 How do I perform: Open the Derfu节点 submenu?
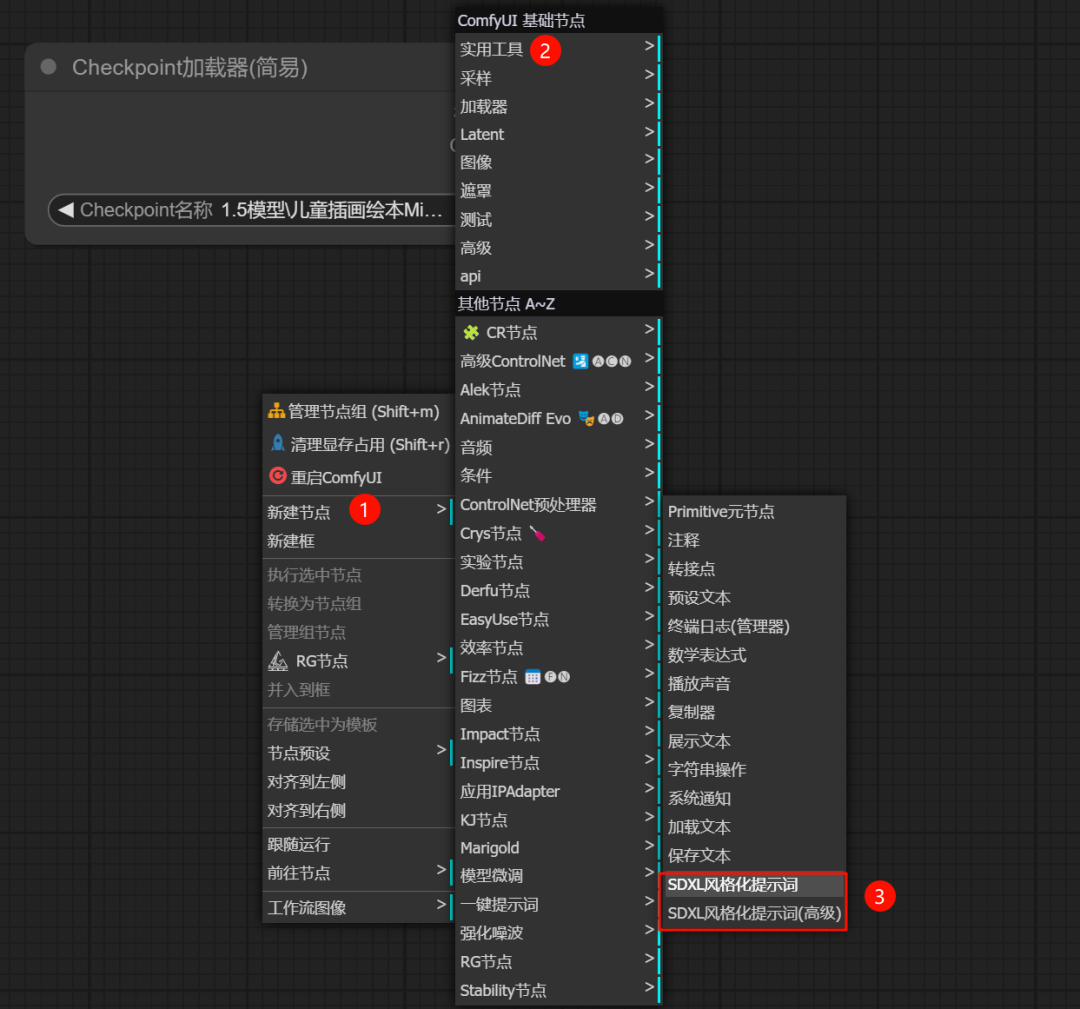coord(558,591)
